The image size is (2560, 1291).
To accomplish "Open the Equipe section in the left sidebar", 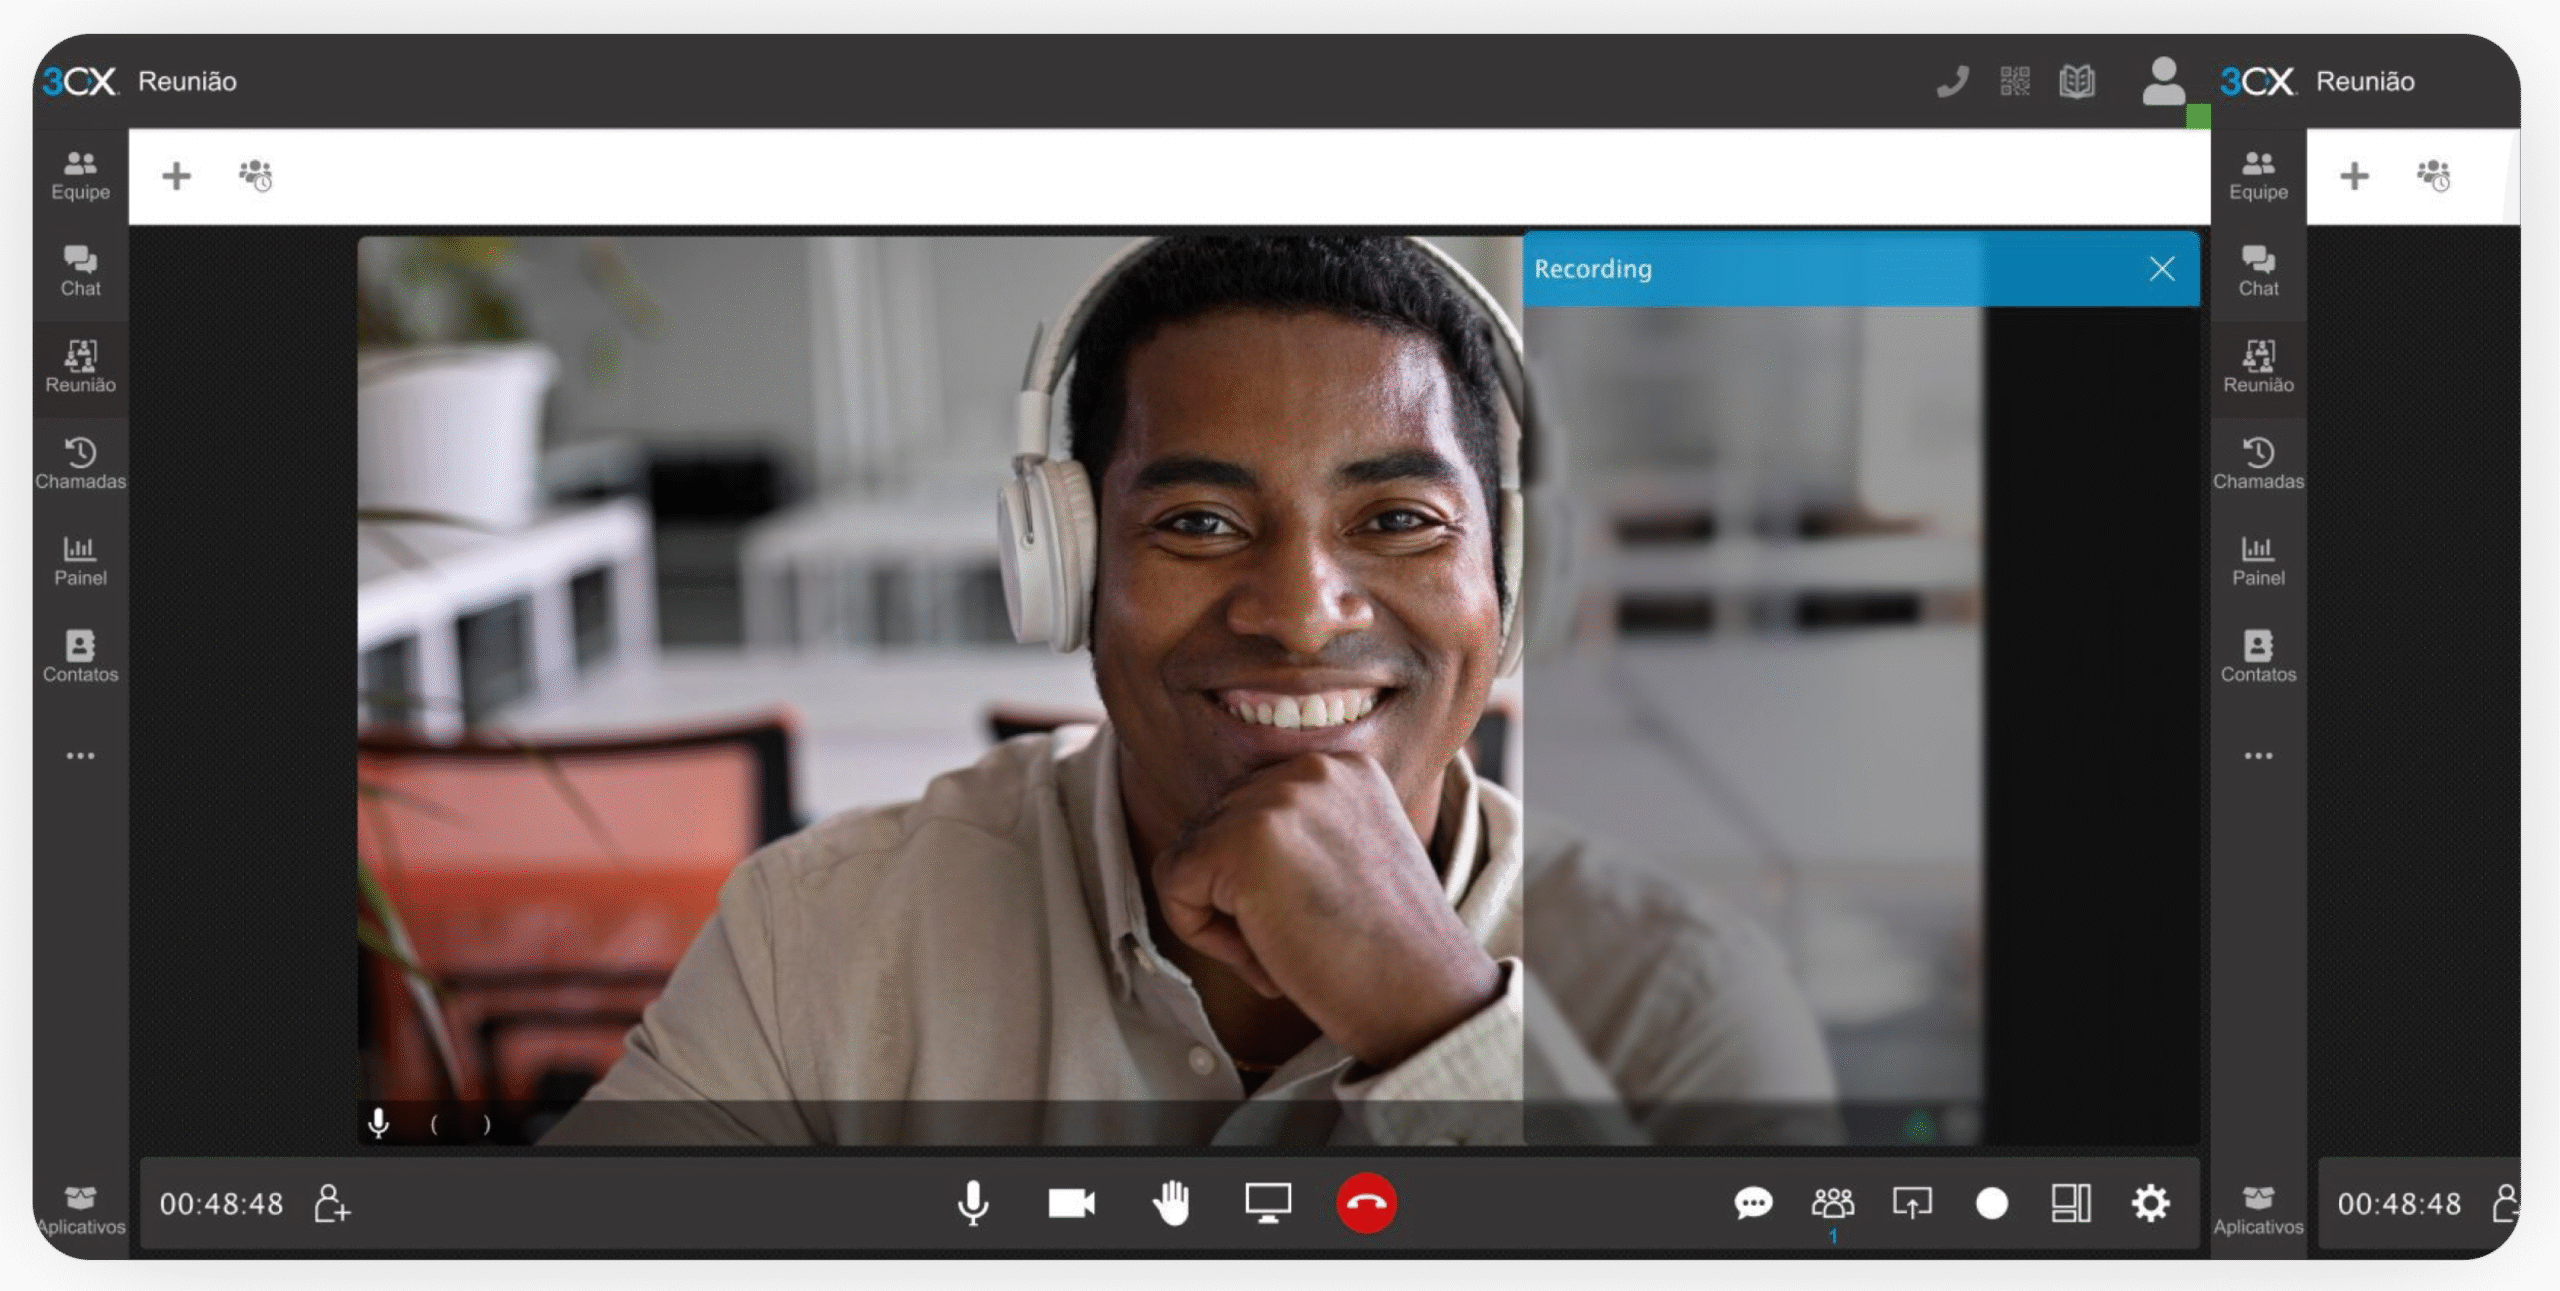I will 80,175.
